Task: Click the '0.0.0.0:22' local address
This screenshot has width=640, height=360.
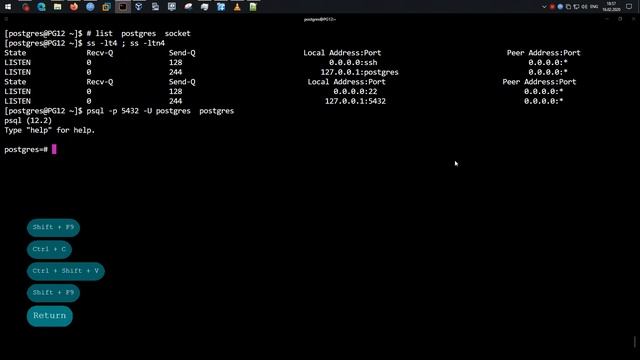Action: click(x=355, y=91)
